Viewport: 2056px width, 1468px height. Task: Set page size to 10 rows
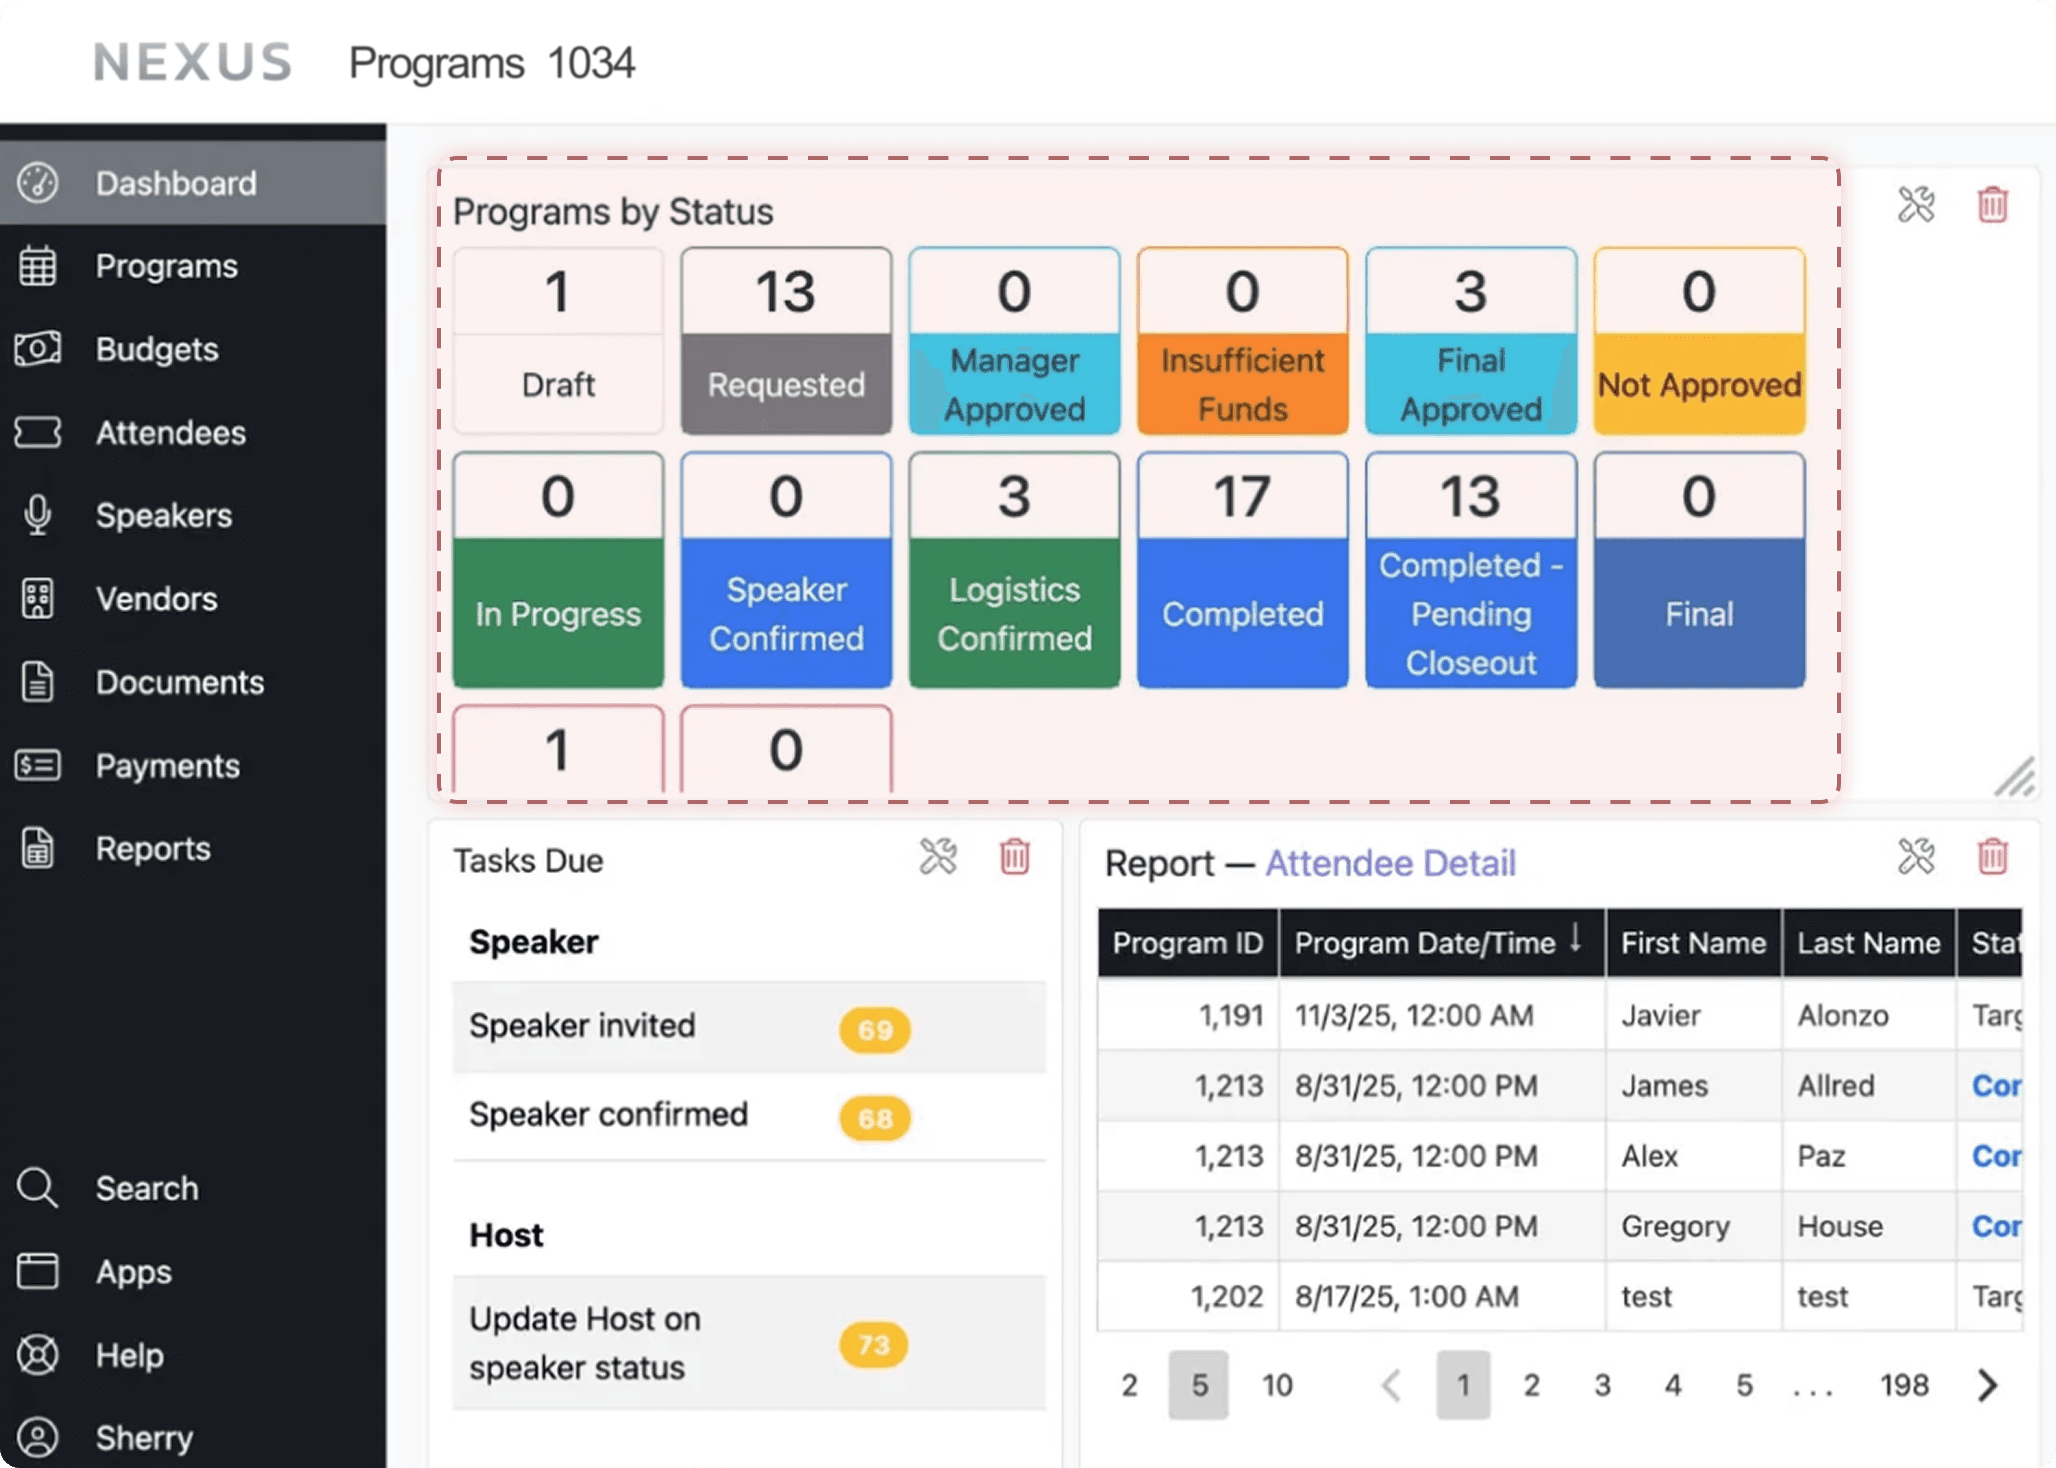coord(1277,1385)
